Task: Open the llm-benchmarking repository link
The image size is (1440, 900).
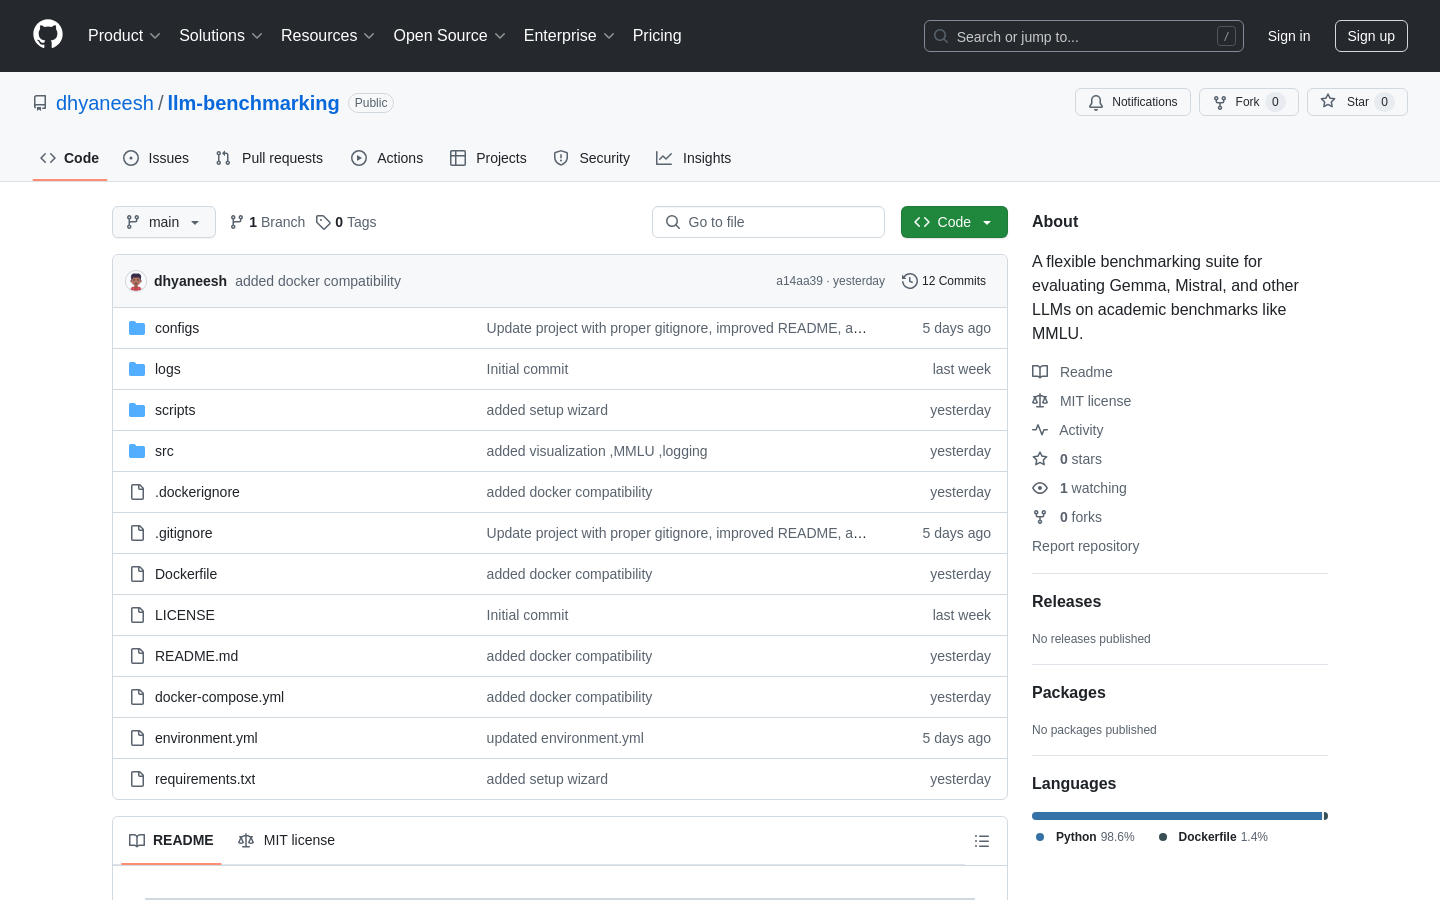Action: click(x=254, y=103)
